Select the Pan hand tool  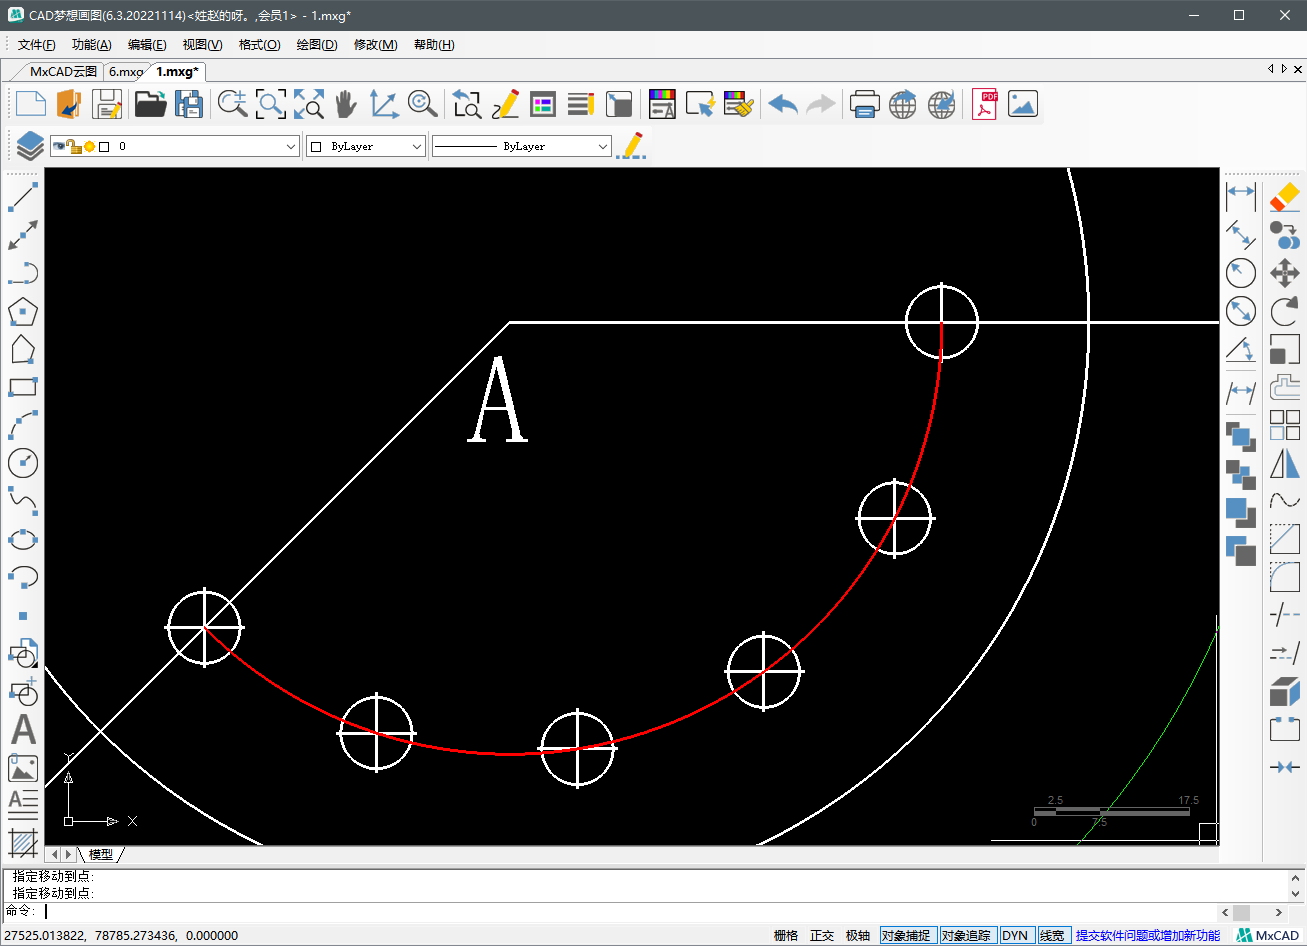tap(346, 104)
